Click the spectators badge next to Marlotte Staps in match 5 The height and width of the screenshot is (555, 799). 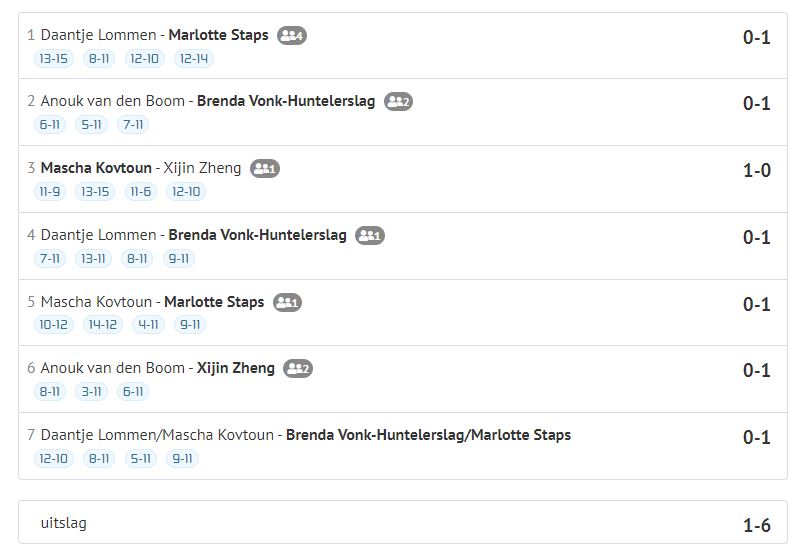287,302
